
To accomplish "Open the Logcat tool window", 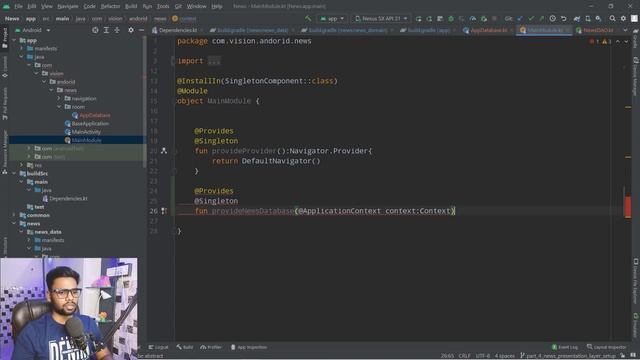I will pos(158,347).
